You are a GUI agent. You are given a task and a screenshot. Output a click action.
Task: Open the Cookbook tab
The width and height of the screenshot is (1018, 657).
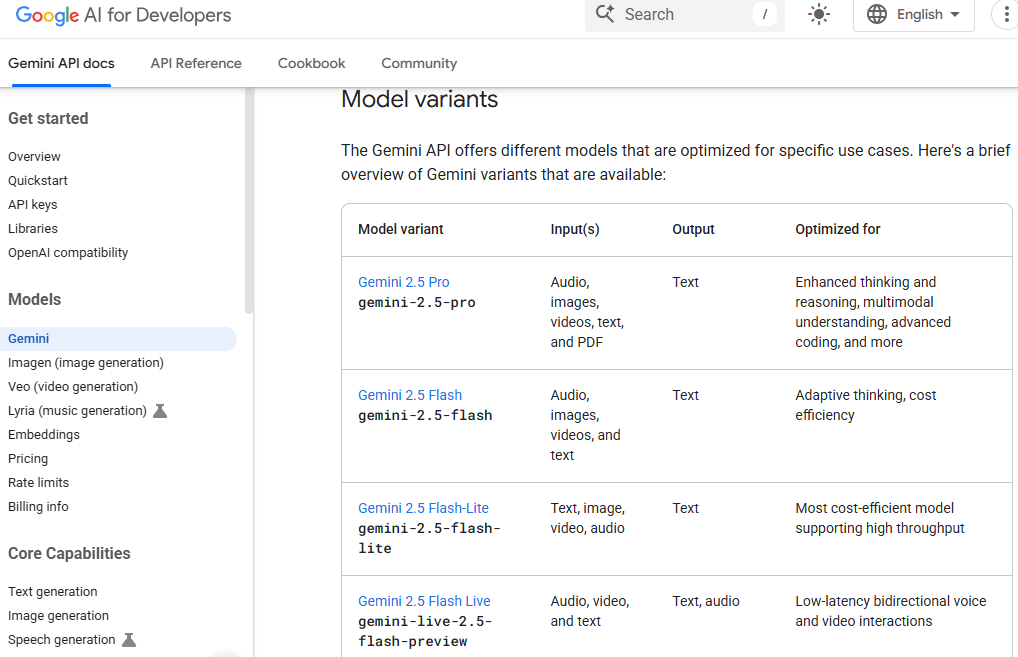tap(312, 64)
